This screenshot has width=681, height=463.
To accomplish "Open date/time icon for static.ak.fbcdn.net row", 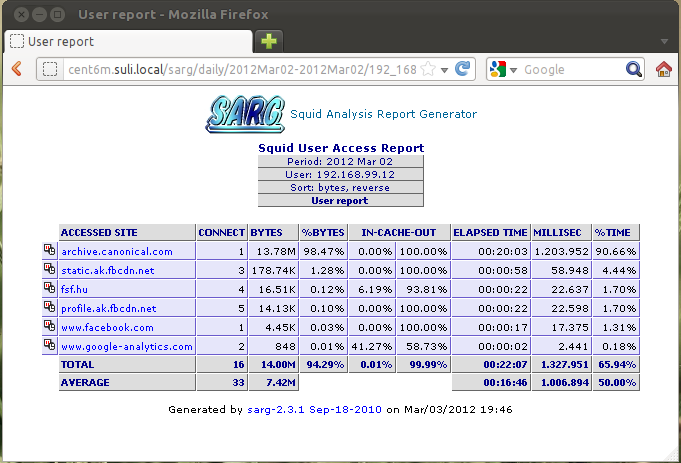I will tap(50, 269).
